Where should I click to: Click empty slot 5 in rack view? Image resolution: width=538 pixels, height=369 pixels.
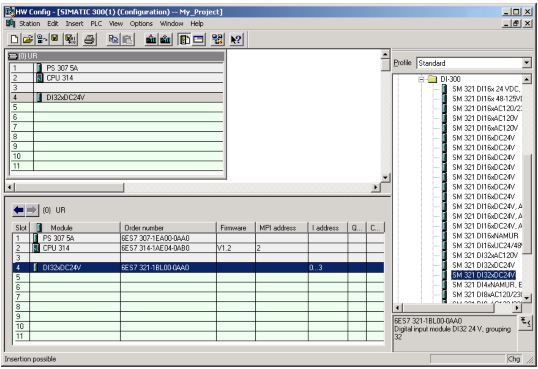[x=117, y=107]
